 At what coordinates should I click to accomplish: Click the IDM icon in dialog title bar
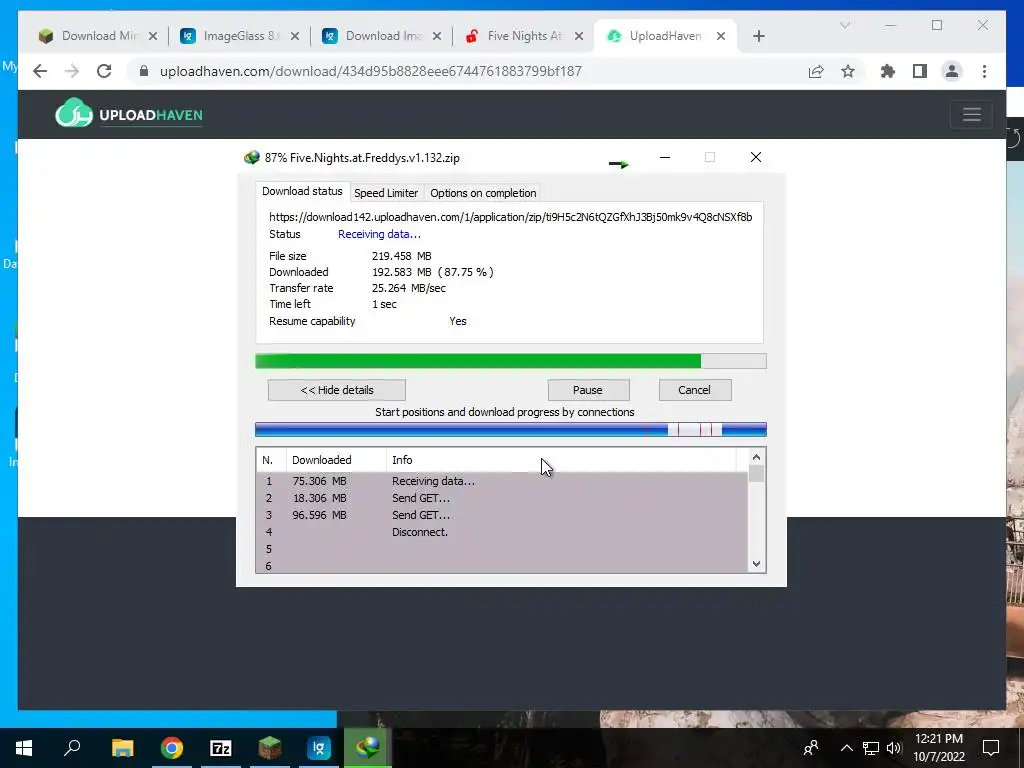[x=251, y=157]
